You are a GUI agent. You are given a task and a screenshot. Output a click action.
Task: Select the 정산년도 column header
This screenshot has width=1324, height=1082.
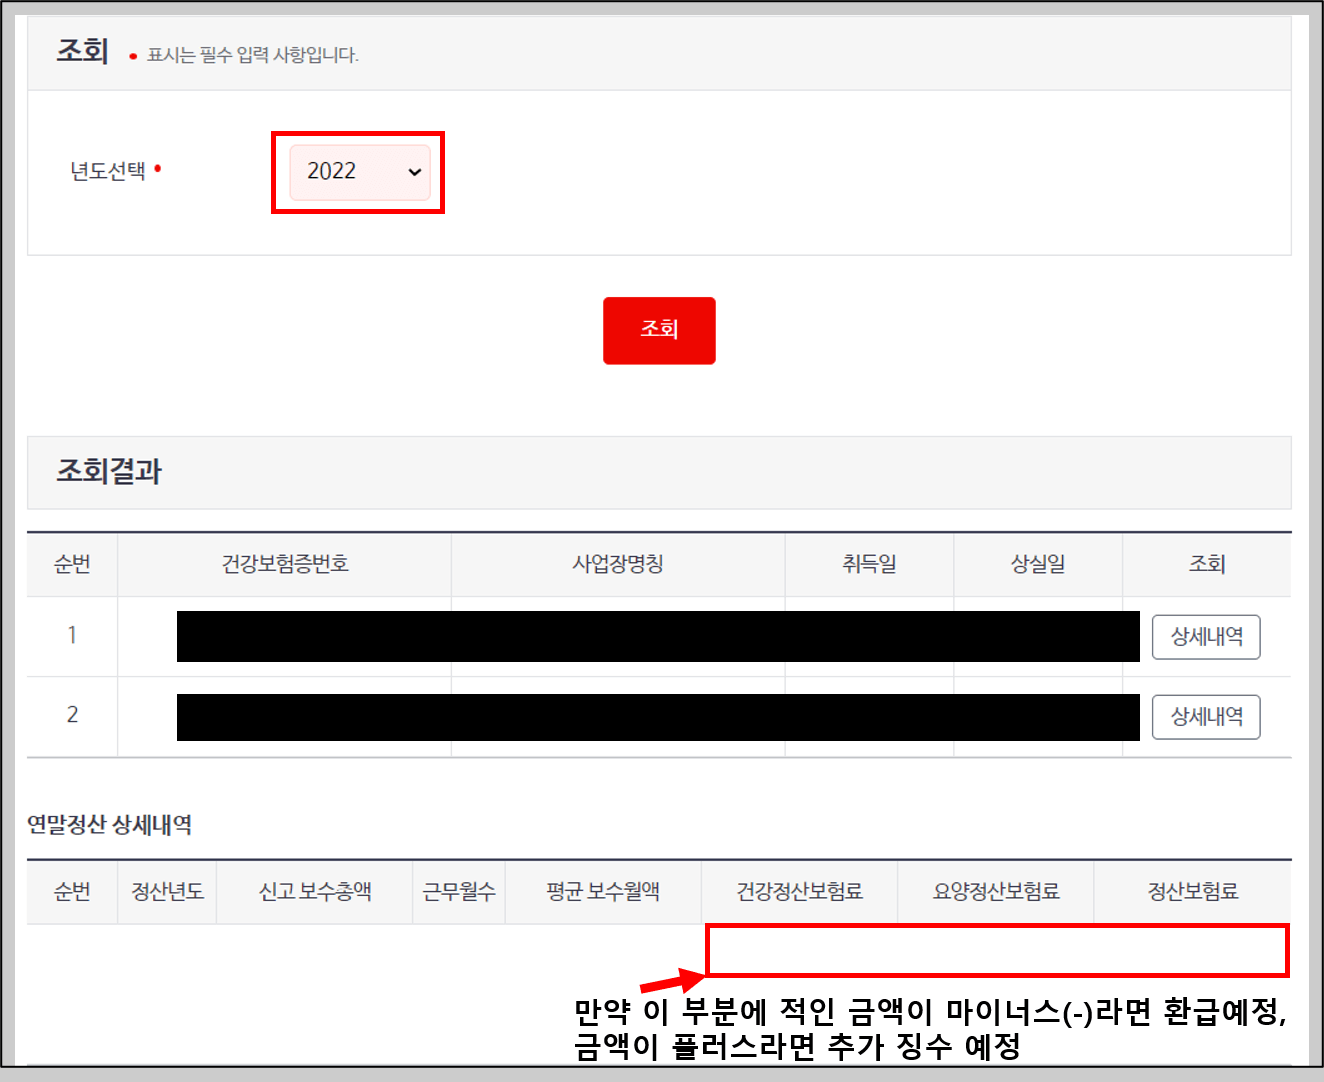tap(166, 892)
